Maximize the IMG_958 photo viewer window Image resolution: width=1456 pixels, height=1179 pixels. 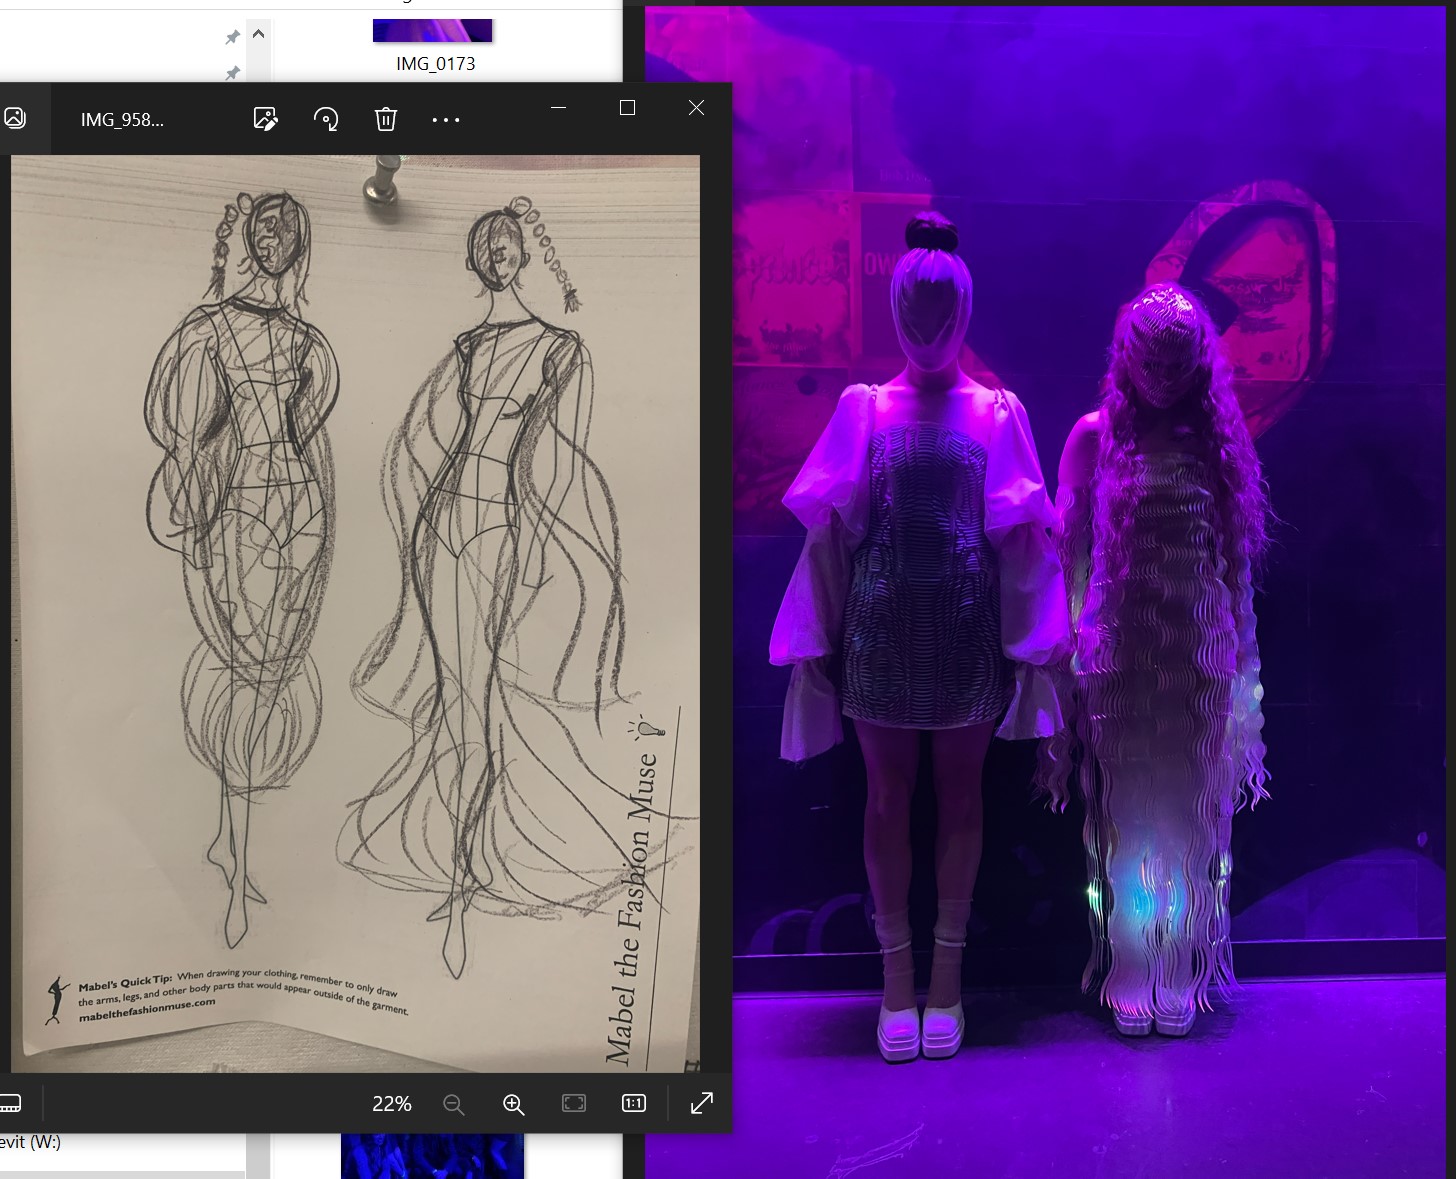627,108
